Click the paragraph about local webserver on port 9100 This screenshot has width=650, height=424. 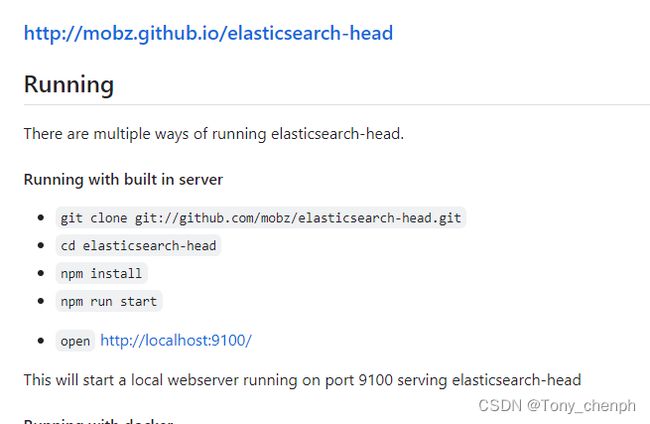click(x=302, y=380)
